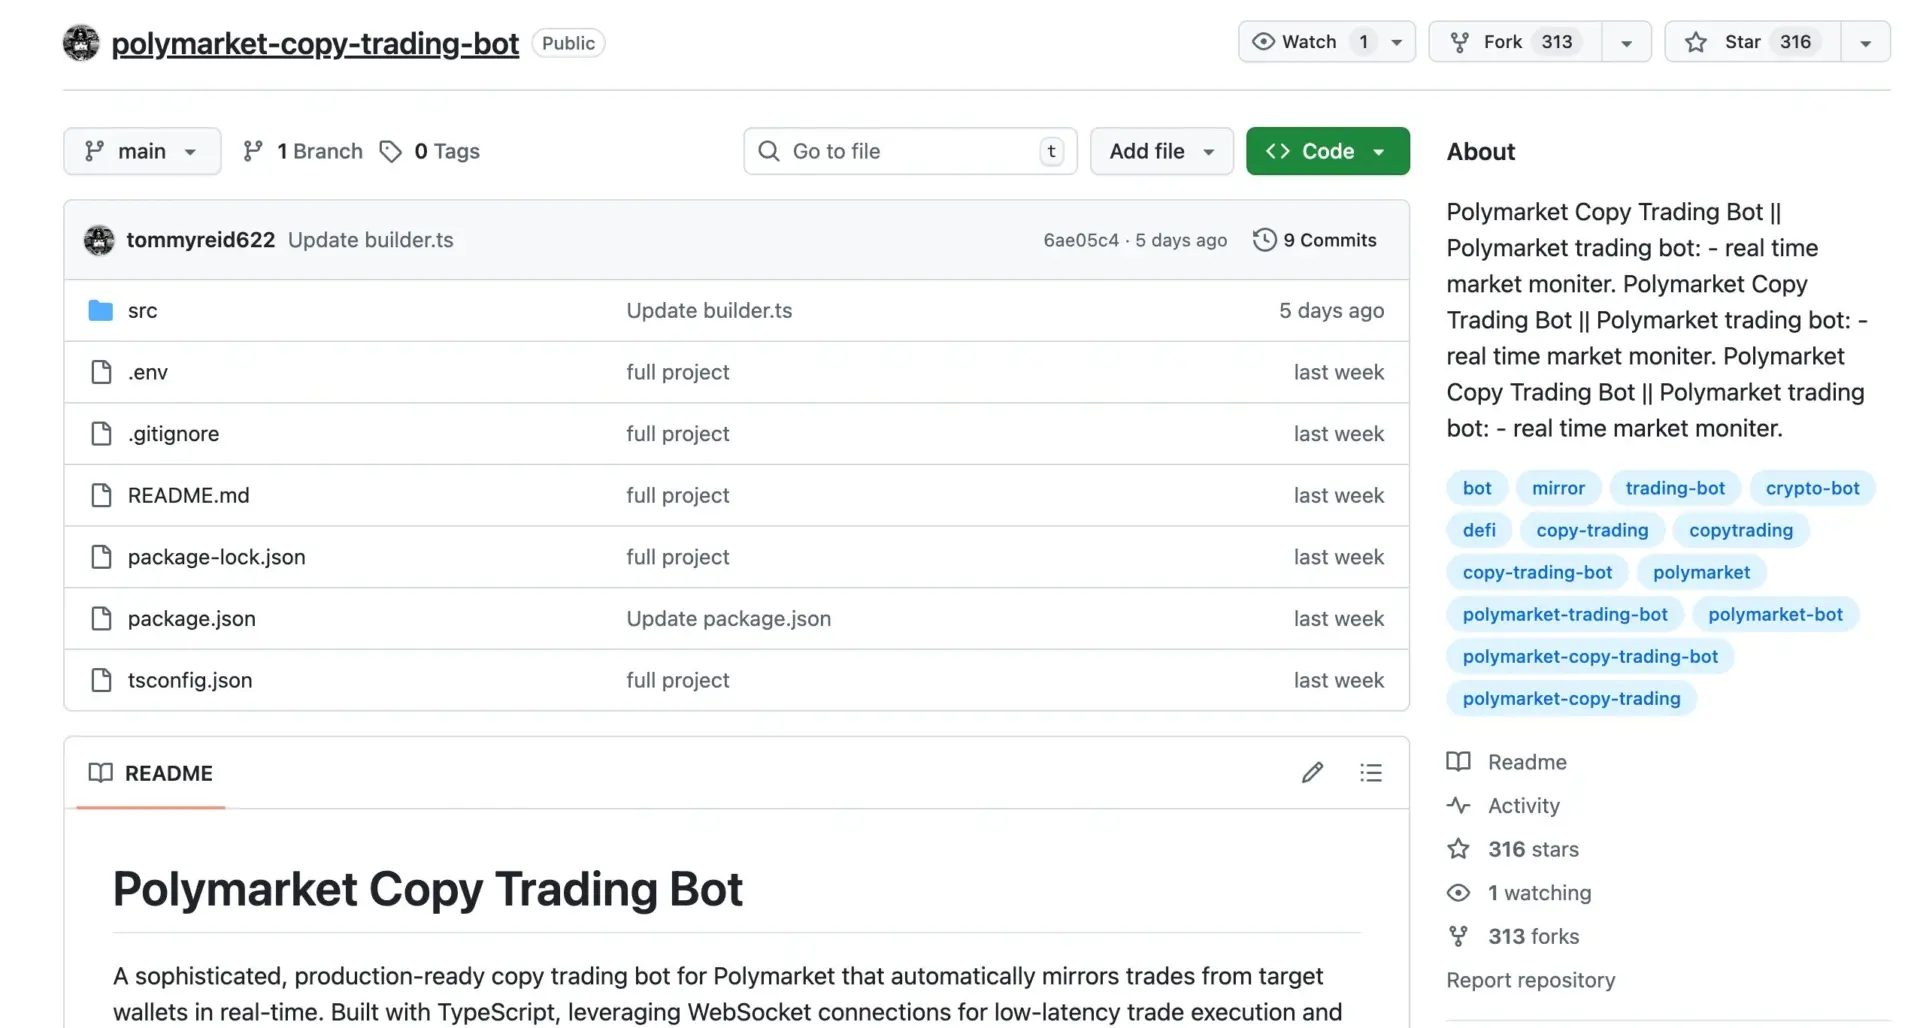Image resolution: width=1920 pixels, height=1028 pixels.
Task: Click the src folder icon
Action: 100,310
